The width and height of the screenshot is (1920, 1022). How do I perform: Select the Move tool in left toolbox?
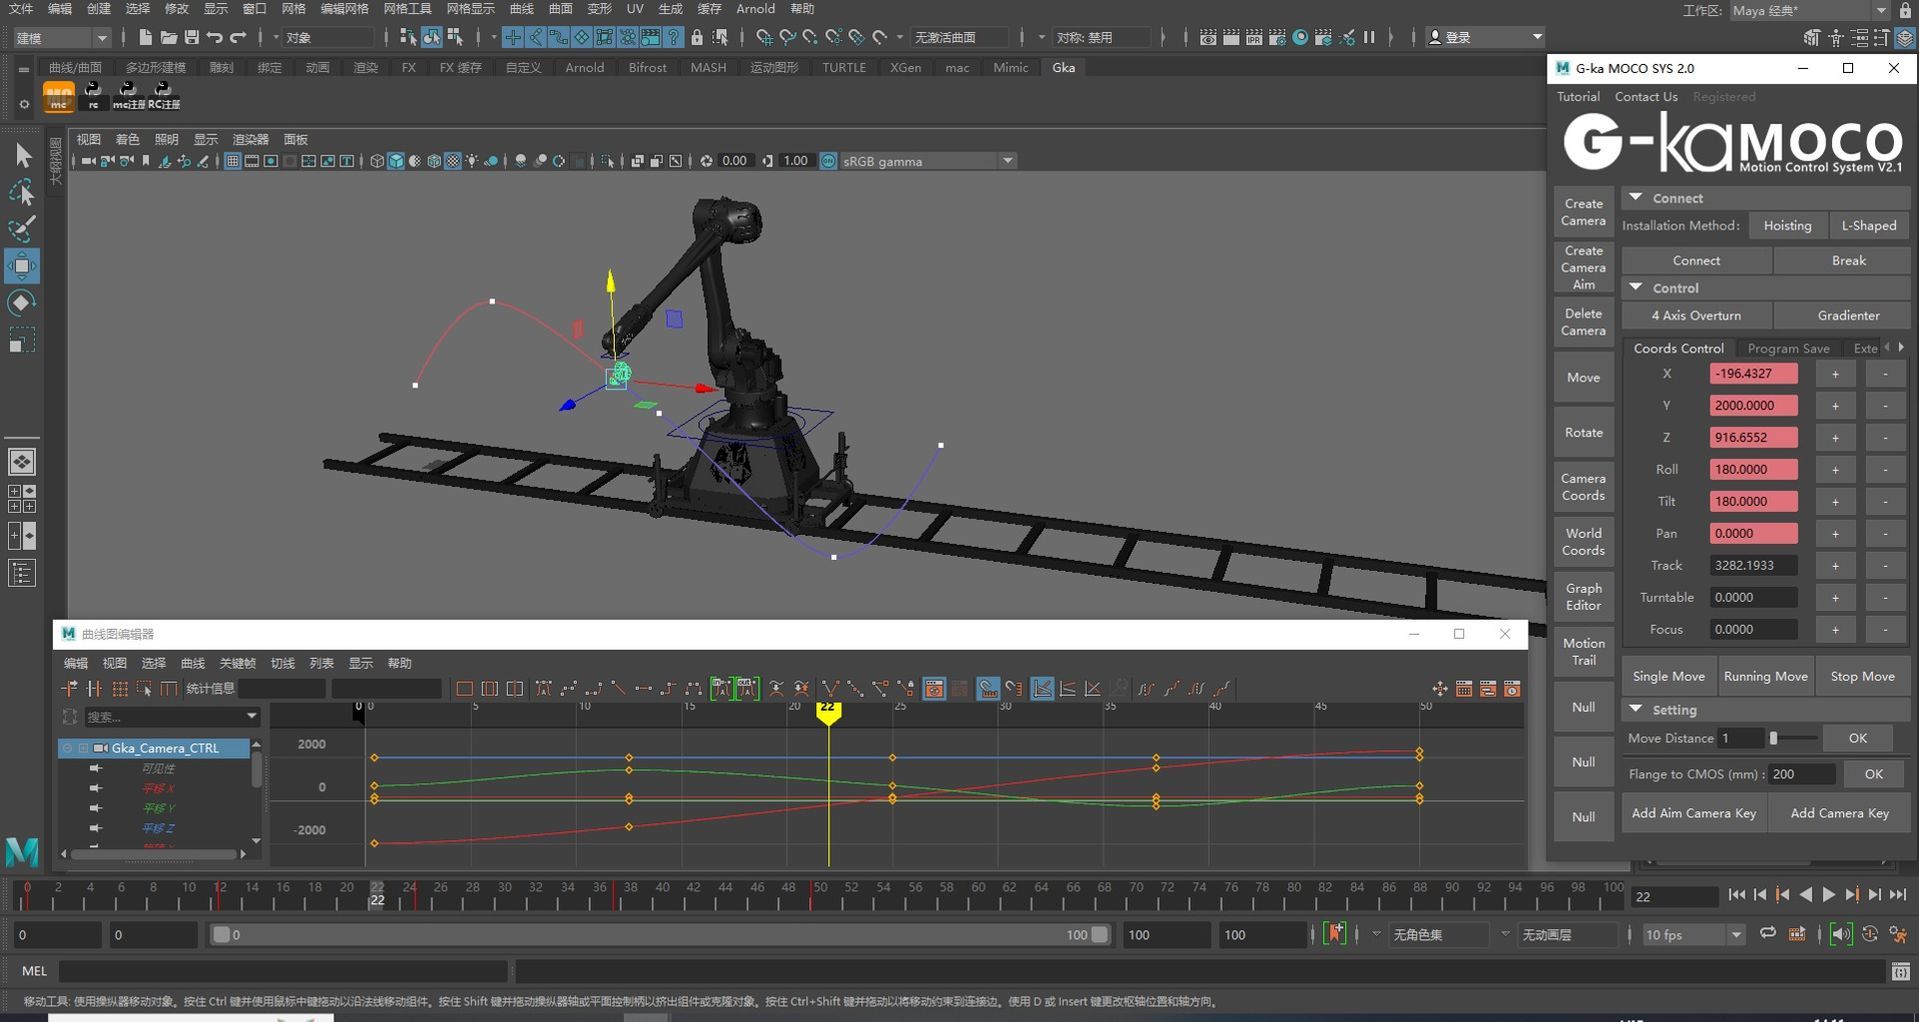point(21,266)
